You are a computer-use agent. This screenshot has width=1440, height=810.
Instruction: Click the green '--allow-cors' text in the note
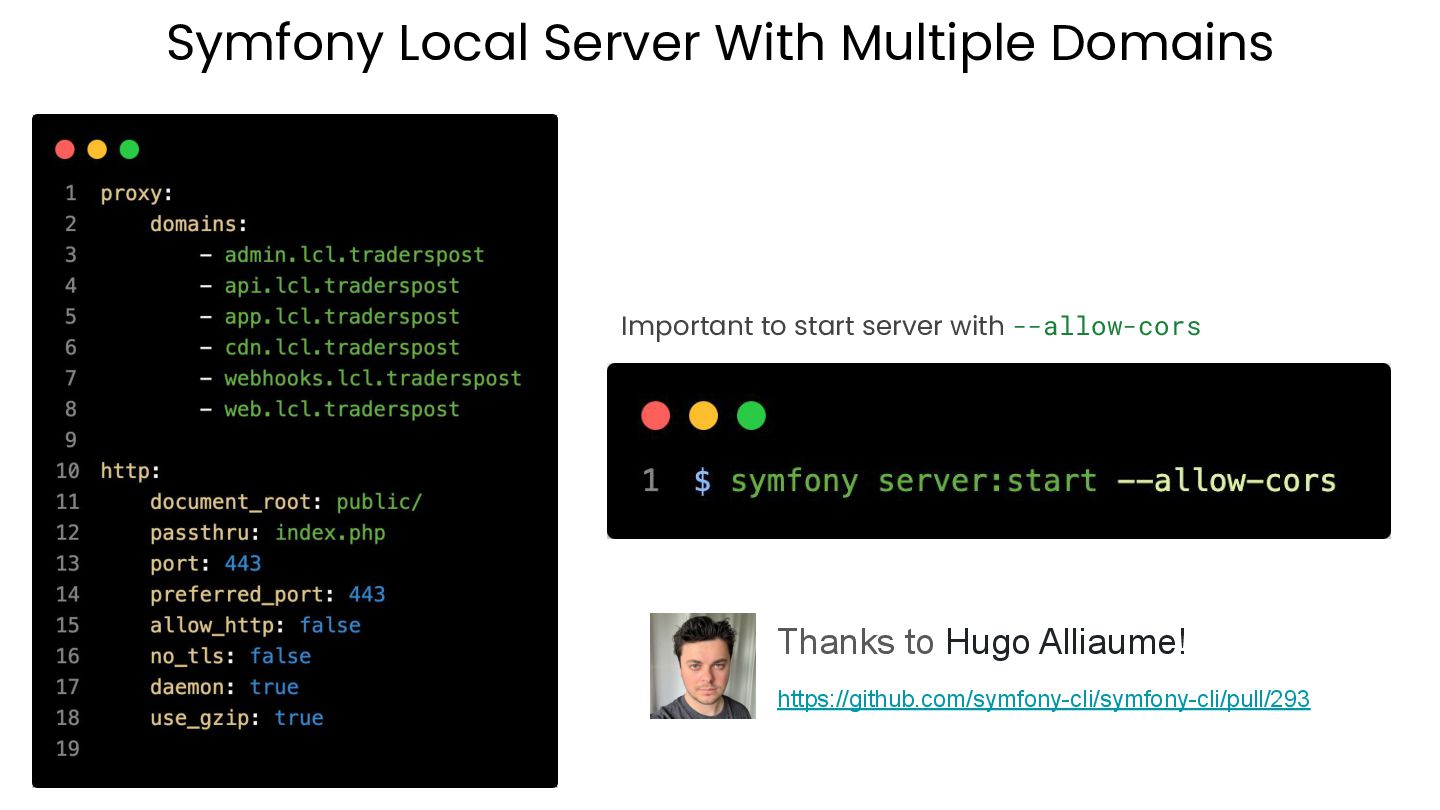click(x=1106, y=327)
